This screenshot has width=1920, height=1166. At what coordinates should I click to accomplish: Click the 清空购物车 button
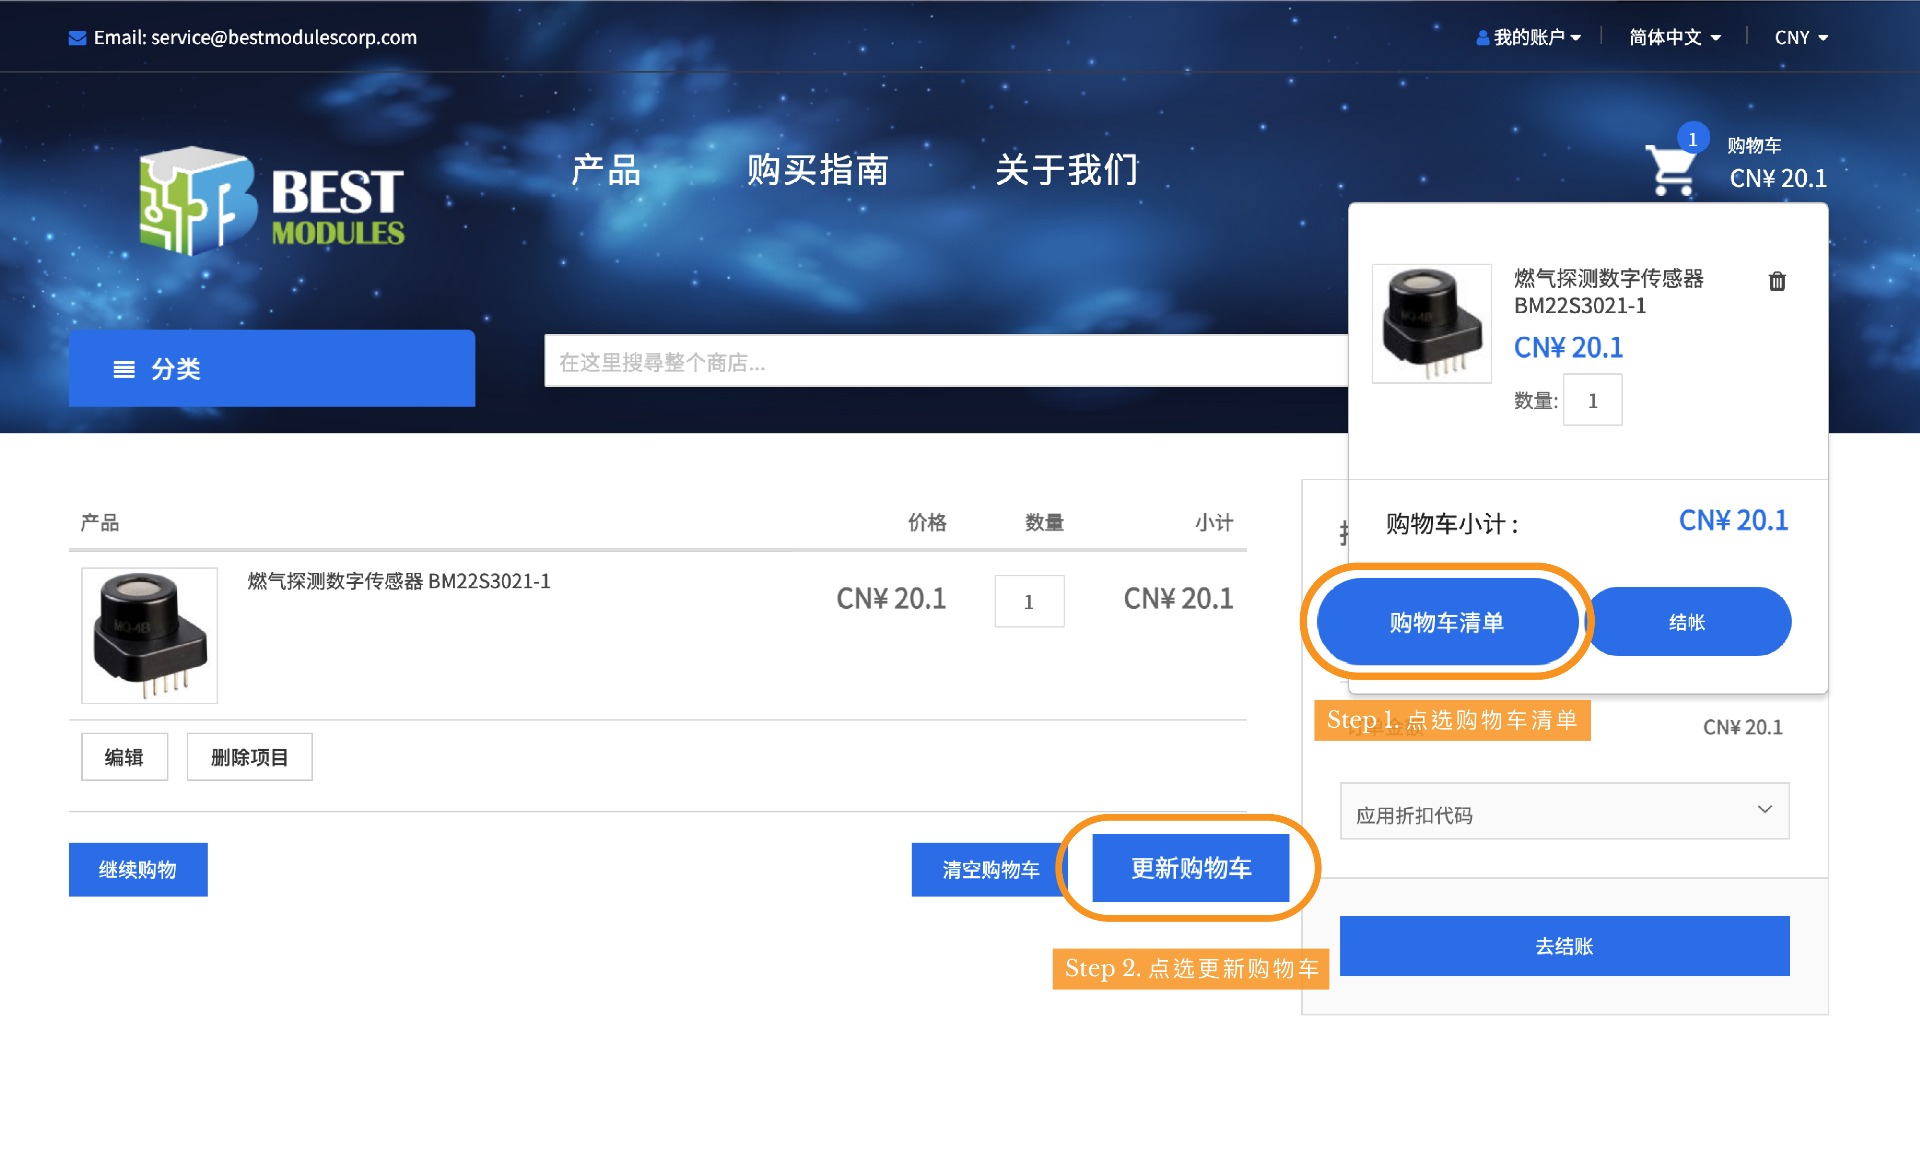(990, 870)
